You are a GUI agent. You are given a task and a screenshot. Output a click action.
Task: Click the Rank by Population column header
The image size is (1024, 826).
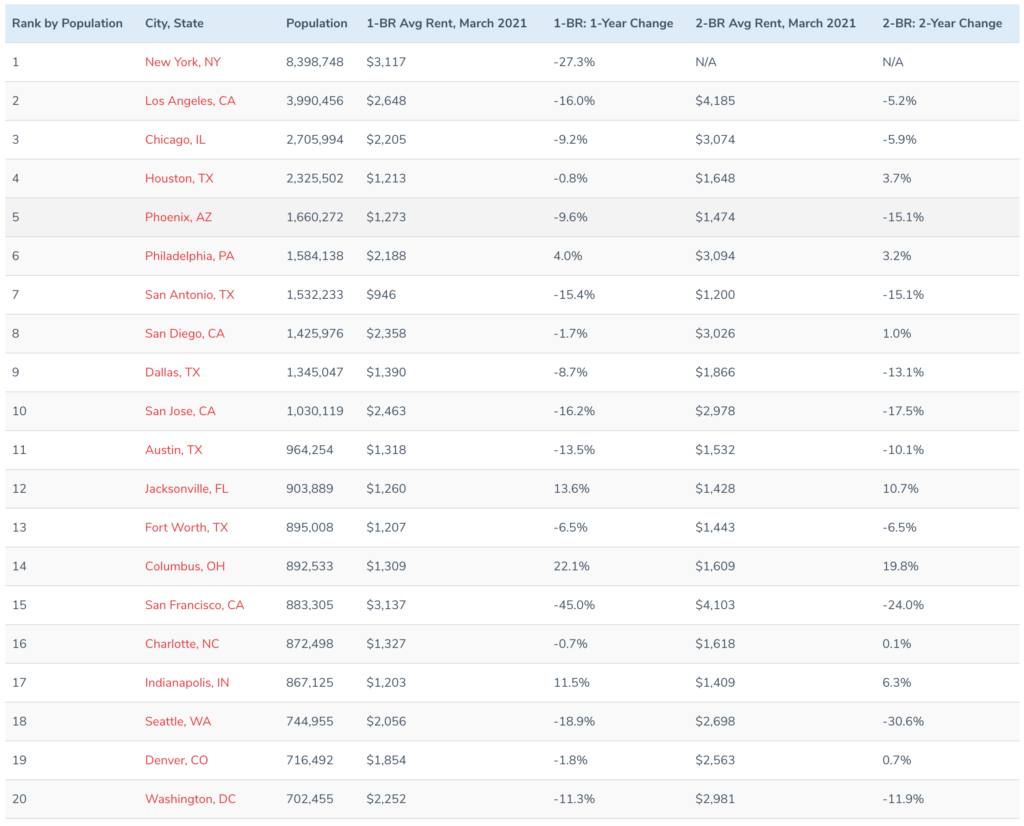pyautogui.click(x=67, y=24)
